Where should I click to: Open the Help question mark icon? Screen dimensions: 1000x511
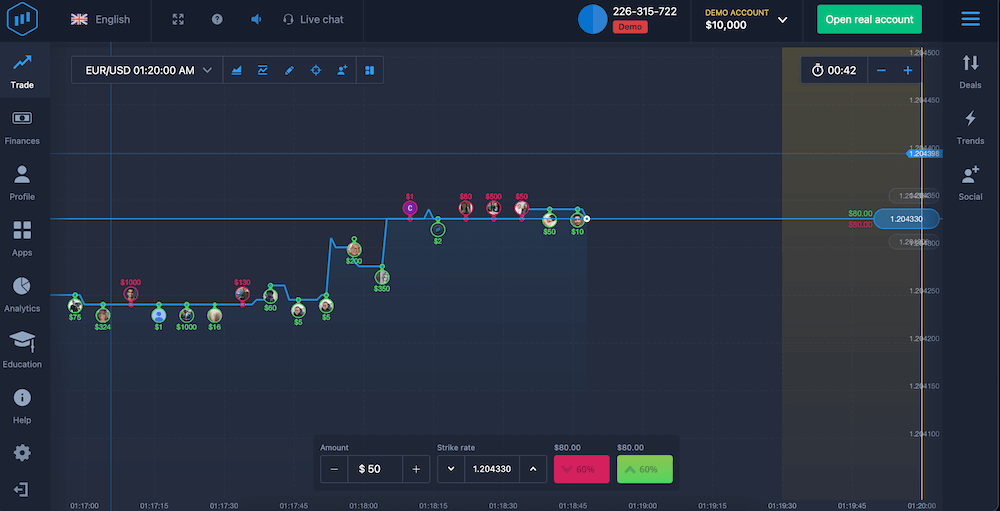click(x=218, y=19)
